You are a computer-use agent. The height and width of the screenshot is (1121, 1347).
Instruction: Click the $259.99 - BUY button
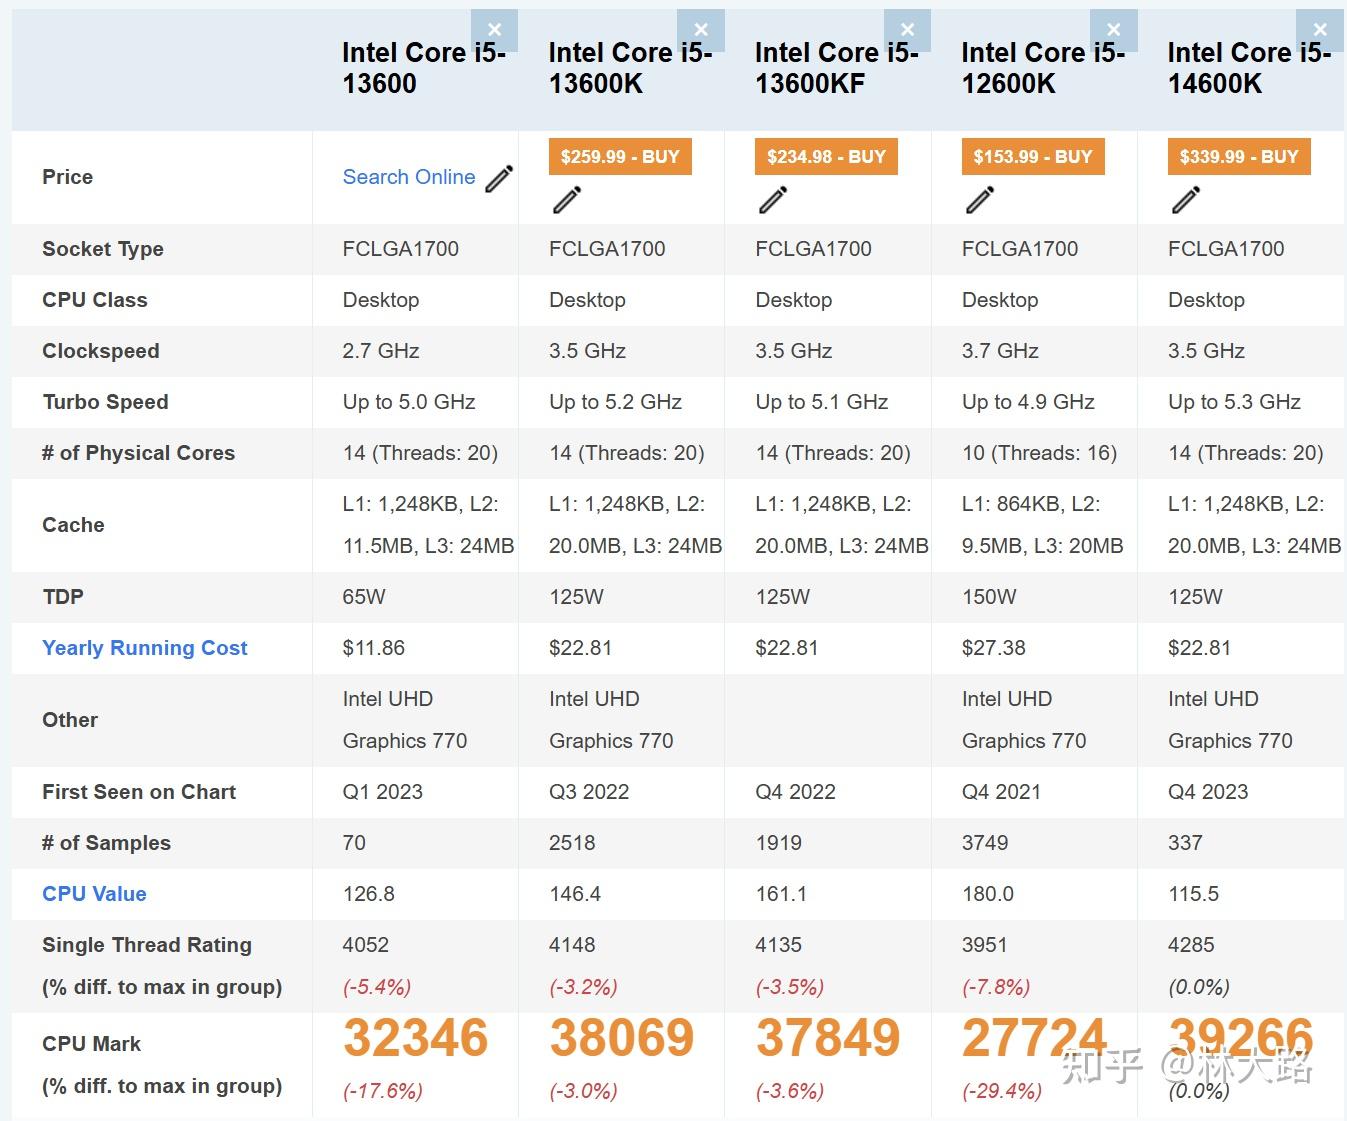click(x=620, y=157)
